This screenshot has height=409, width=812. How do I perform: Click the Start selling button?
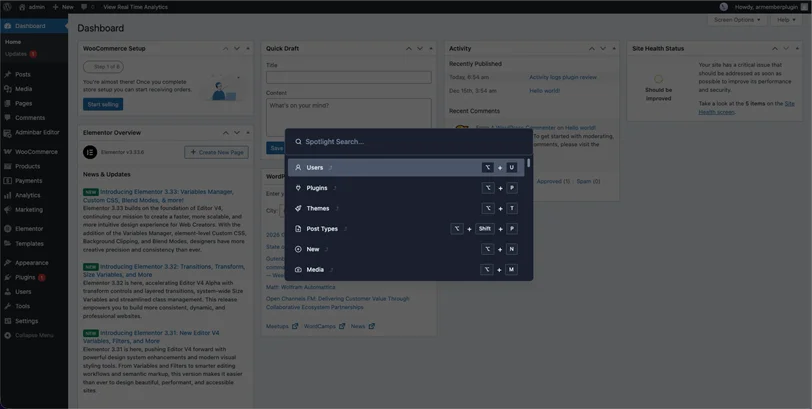coord(103,104)
